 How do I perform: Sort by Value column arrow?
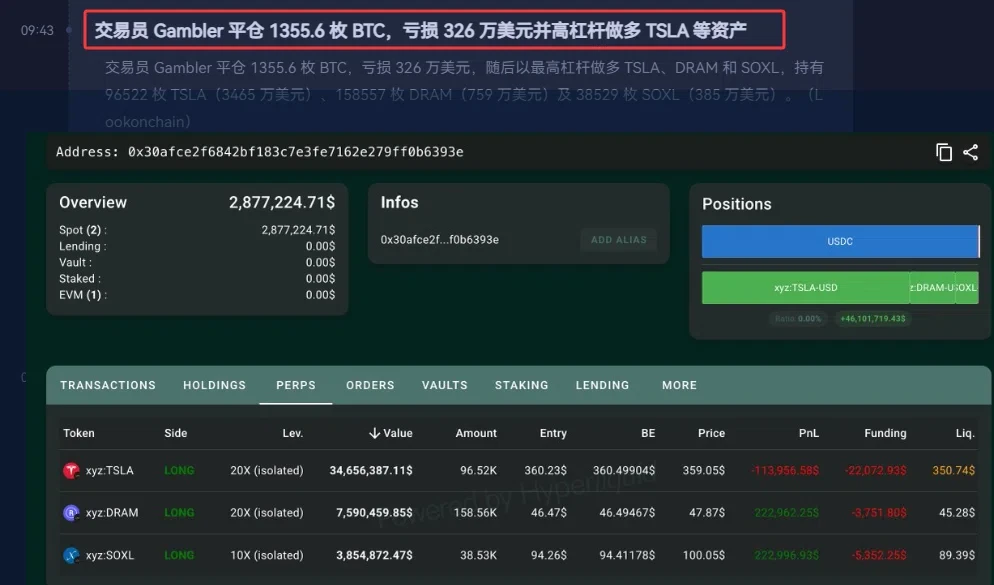[x=375, y=433]
